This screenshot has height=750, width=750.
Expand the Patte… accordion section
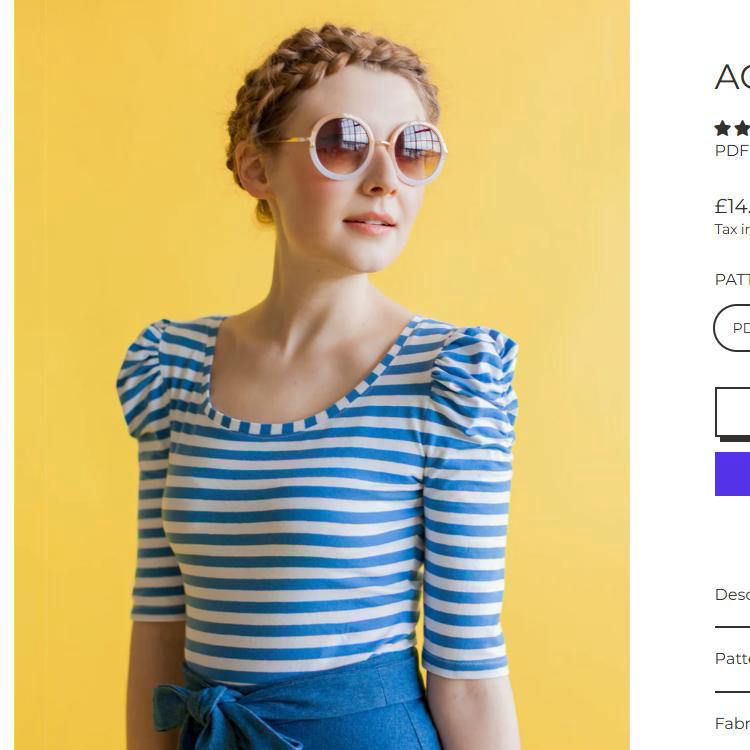(x=733, y=659)
